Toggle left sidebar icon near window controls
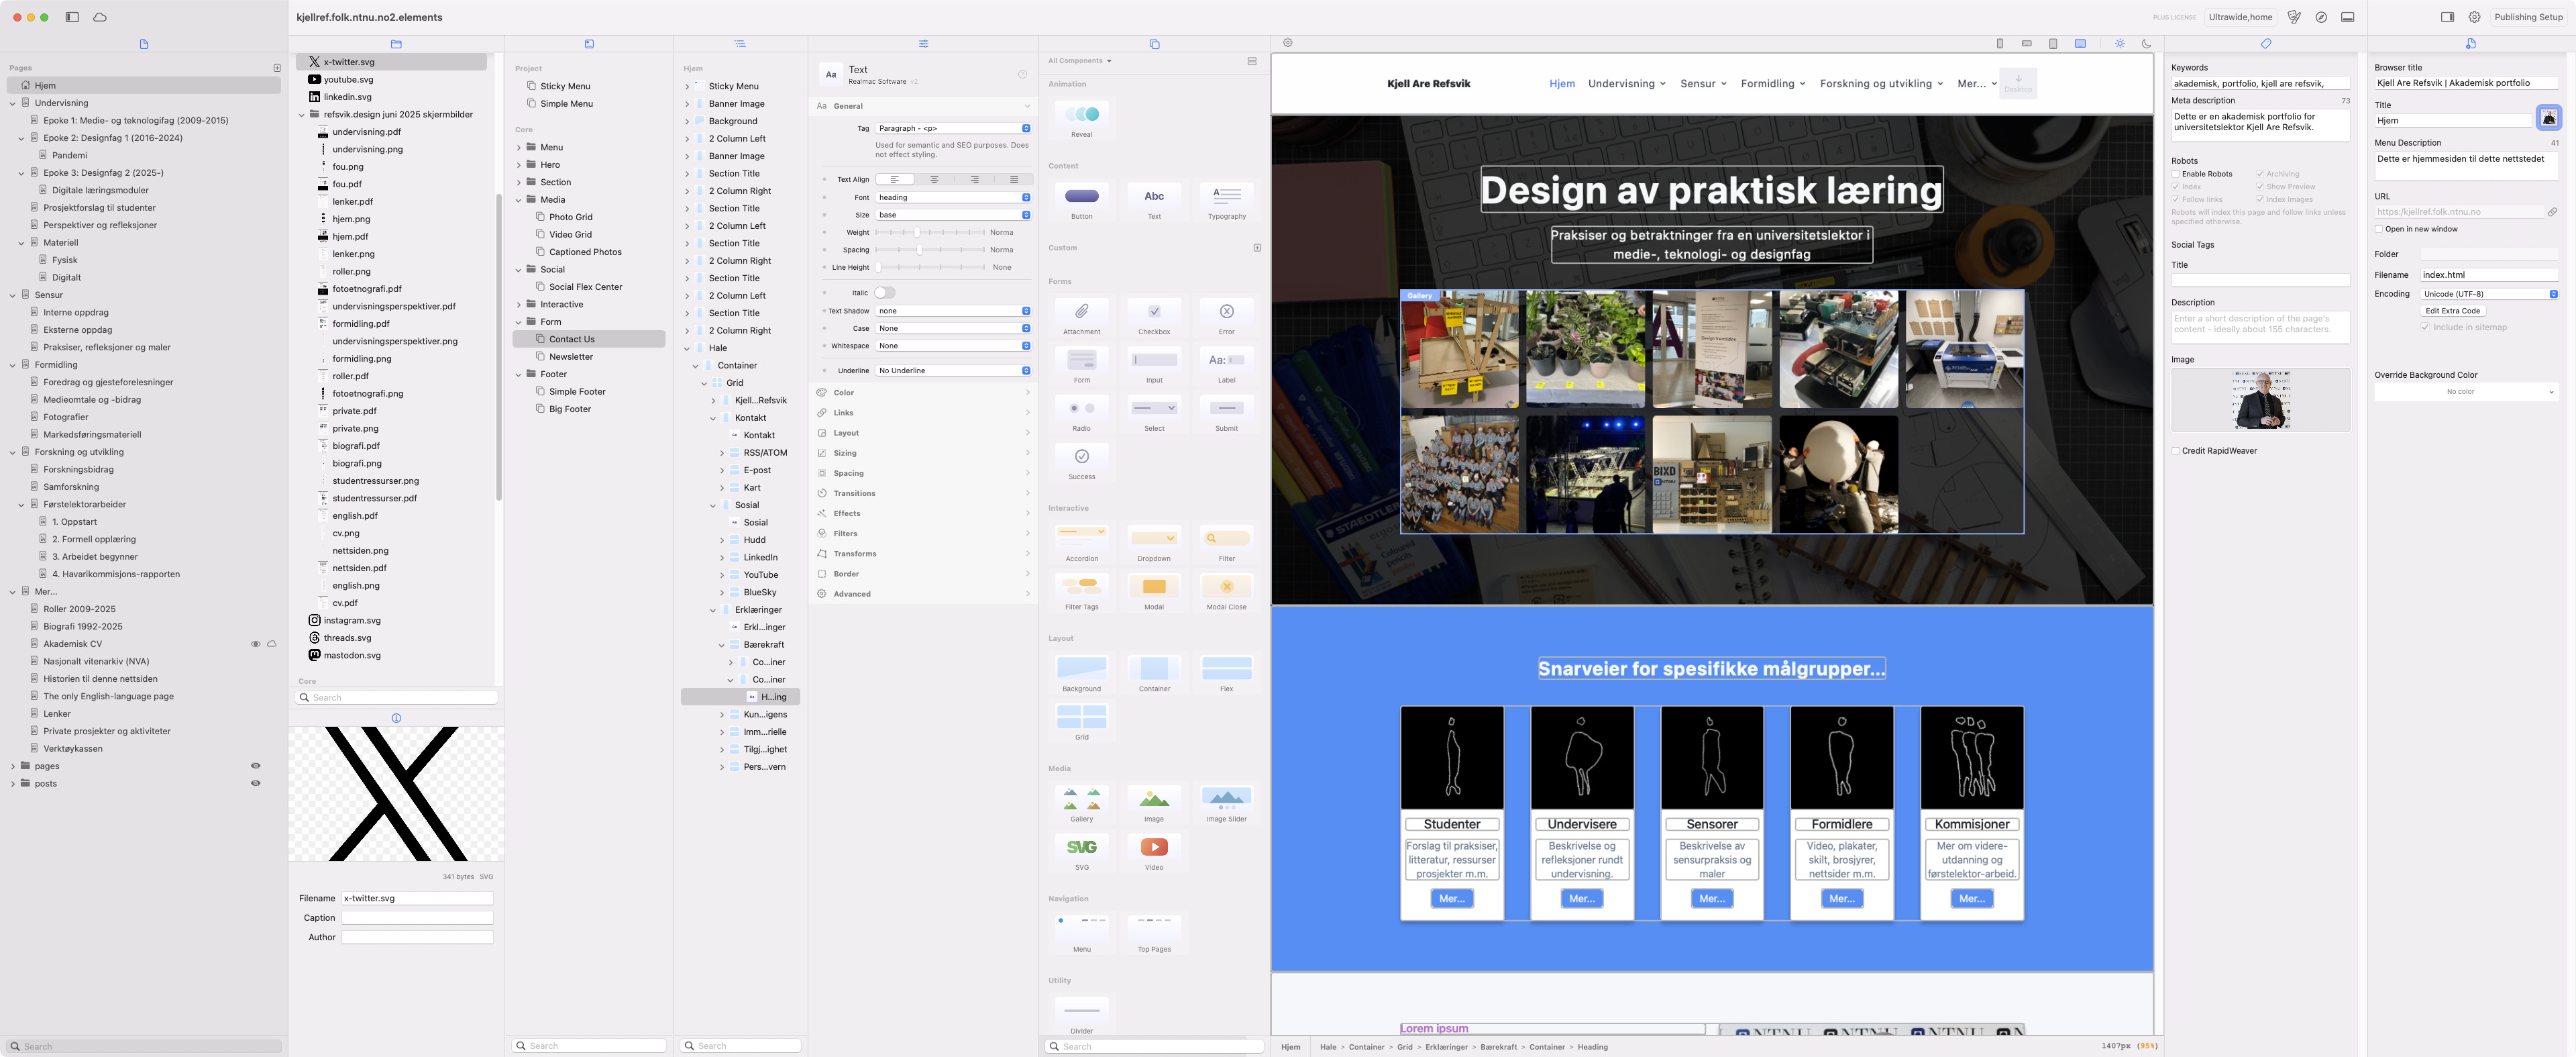Image resolution: width=2576 pixels, height=1057 pixels. point(72,17)
